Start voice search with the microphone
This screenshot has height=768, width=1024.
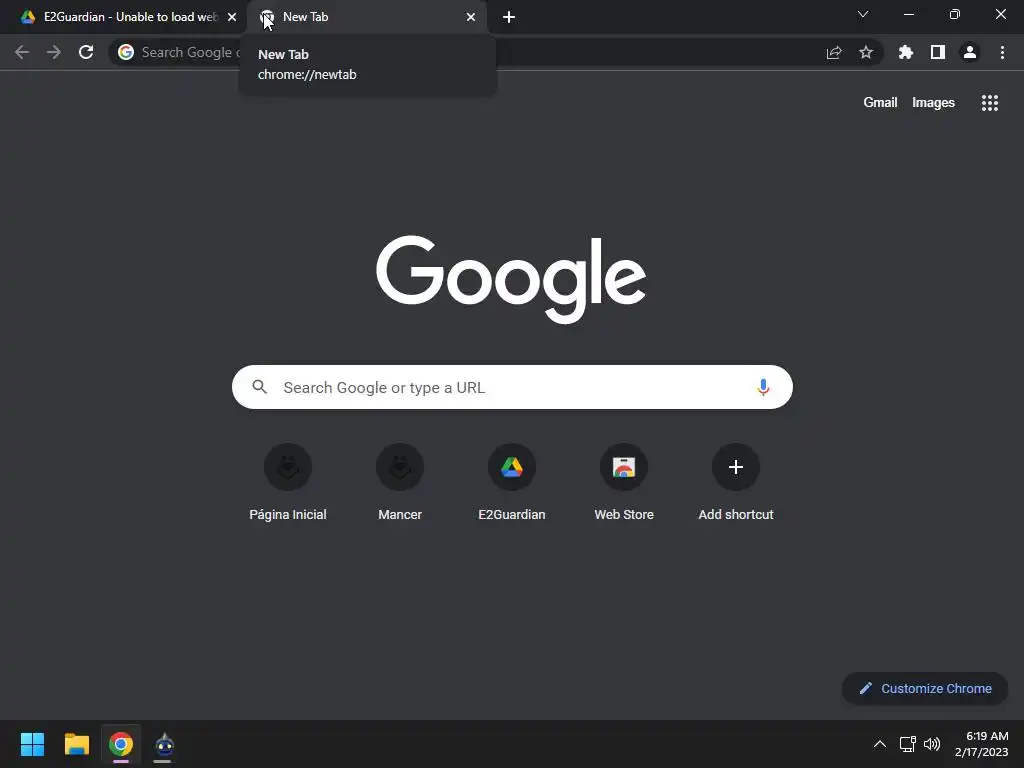pyautogui.click(x=763, y=387)
